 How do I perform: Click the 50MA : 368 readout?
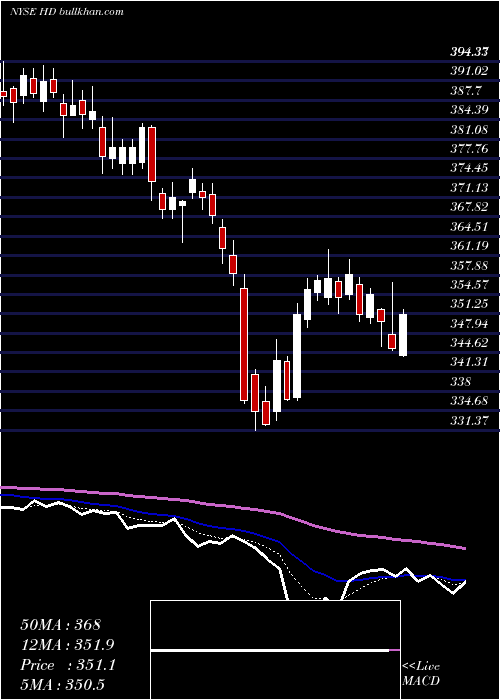pos(61,625)
